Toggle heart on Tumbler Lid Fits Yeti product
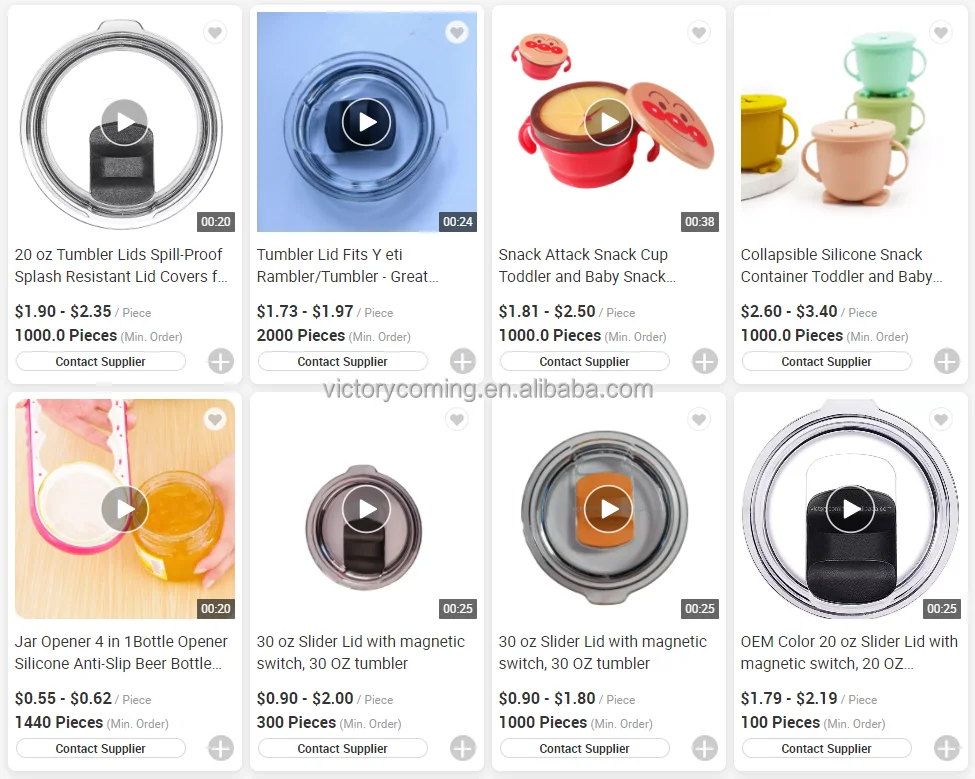This screenshot has height=779, width=975. pyautogui.click(x=457, y=32)
